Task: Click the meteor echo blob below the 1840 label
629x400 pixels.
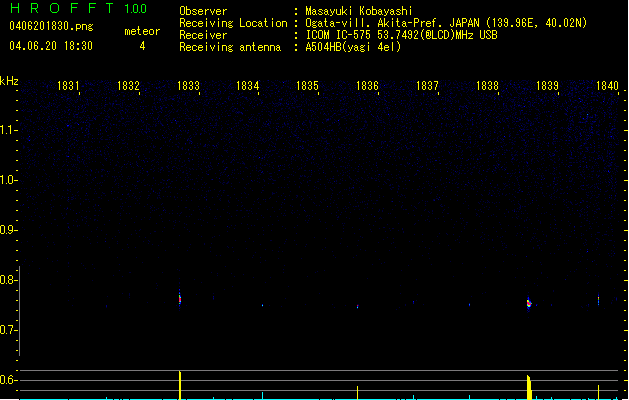Action: (598, 299)
